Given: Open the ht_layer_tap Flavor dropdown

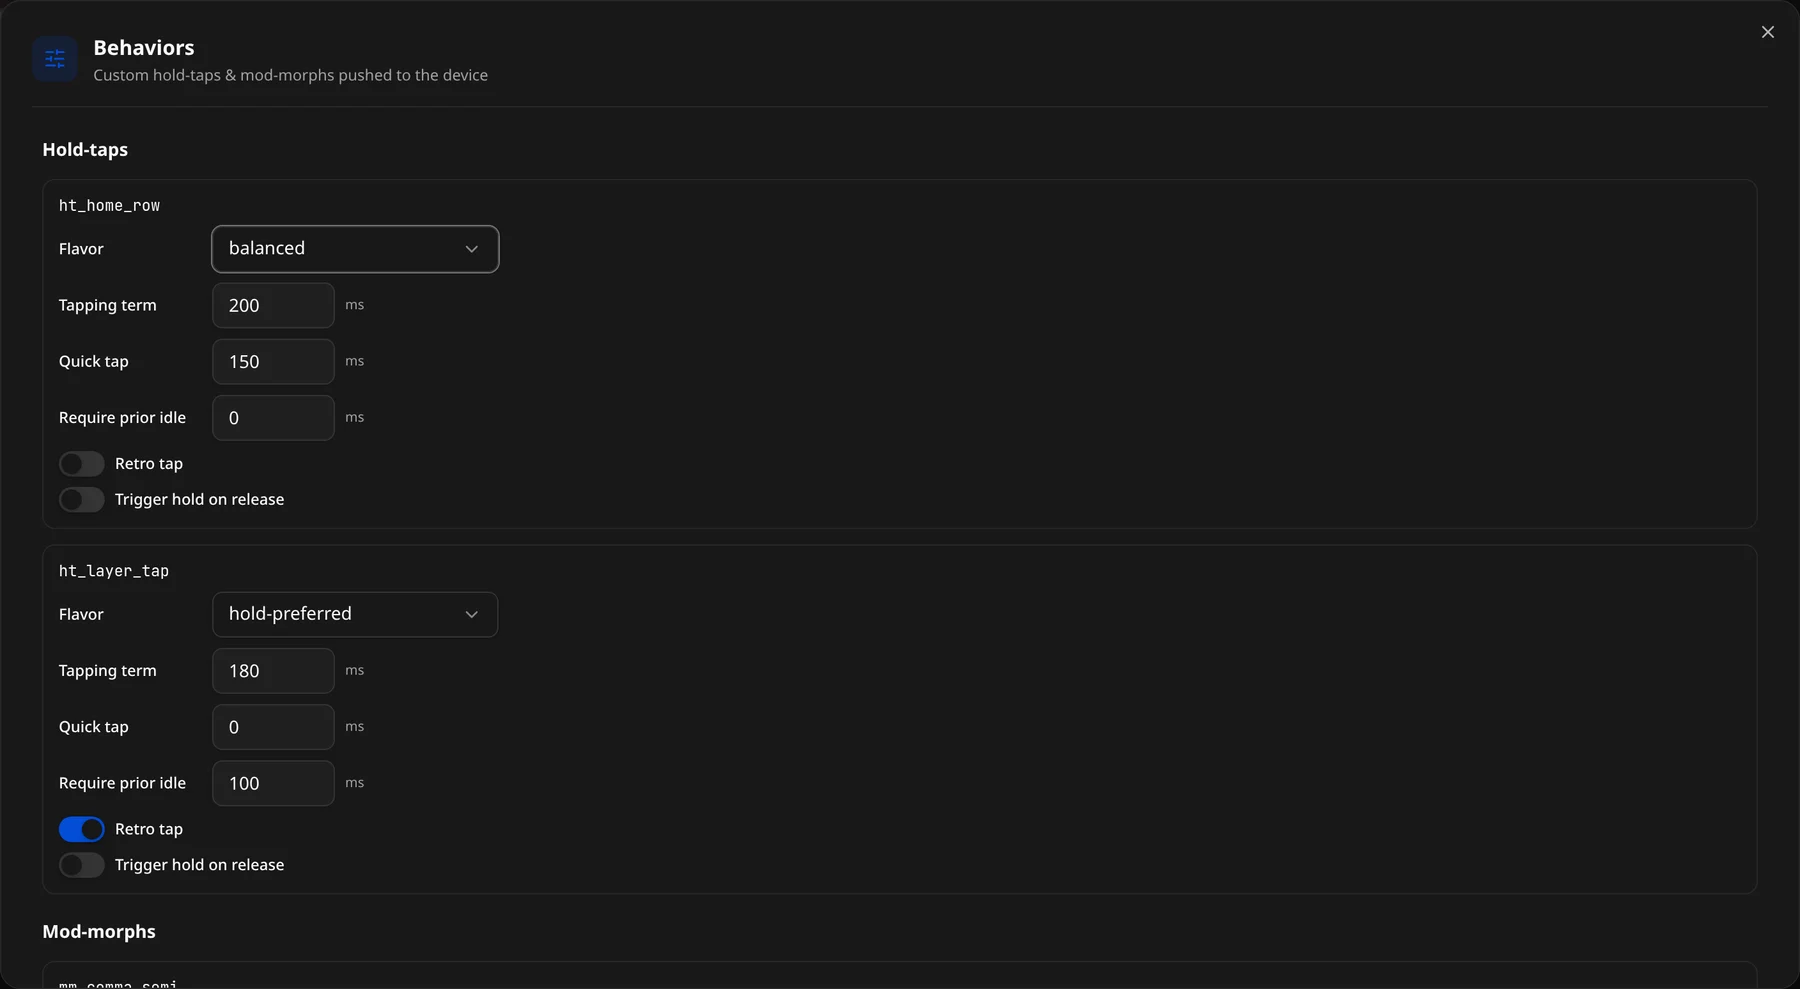Looking at the screenshot, I should [x=355, y=614].
